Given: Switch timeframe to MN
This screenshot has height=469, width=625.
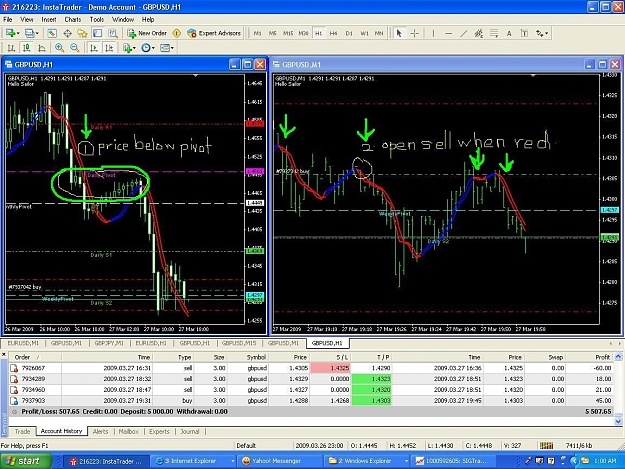Looking at the screenshot, I should [379, 33].
